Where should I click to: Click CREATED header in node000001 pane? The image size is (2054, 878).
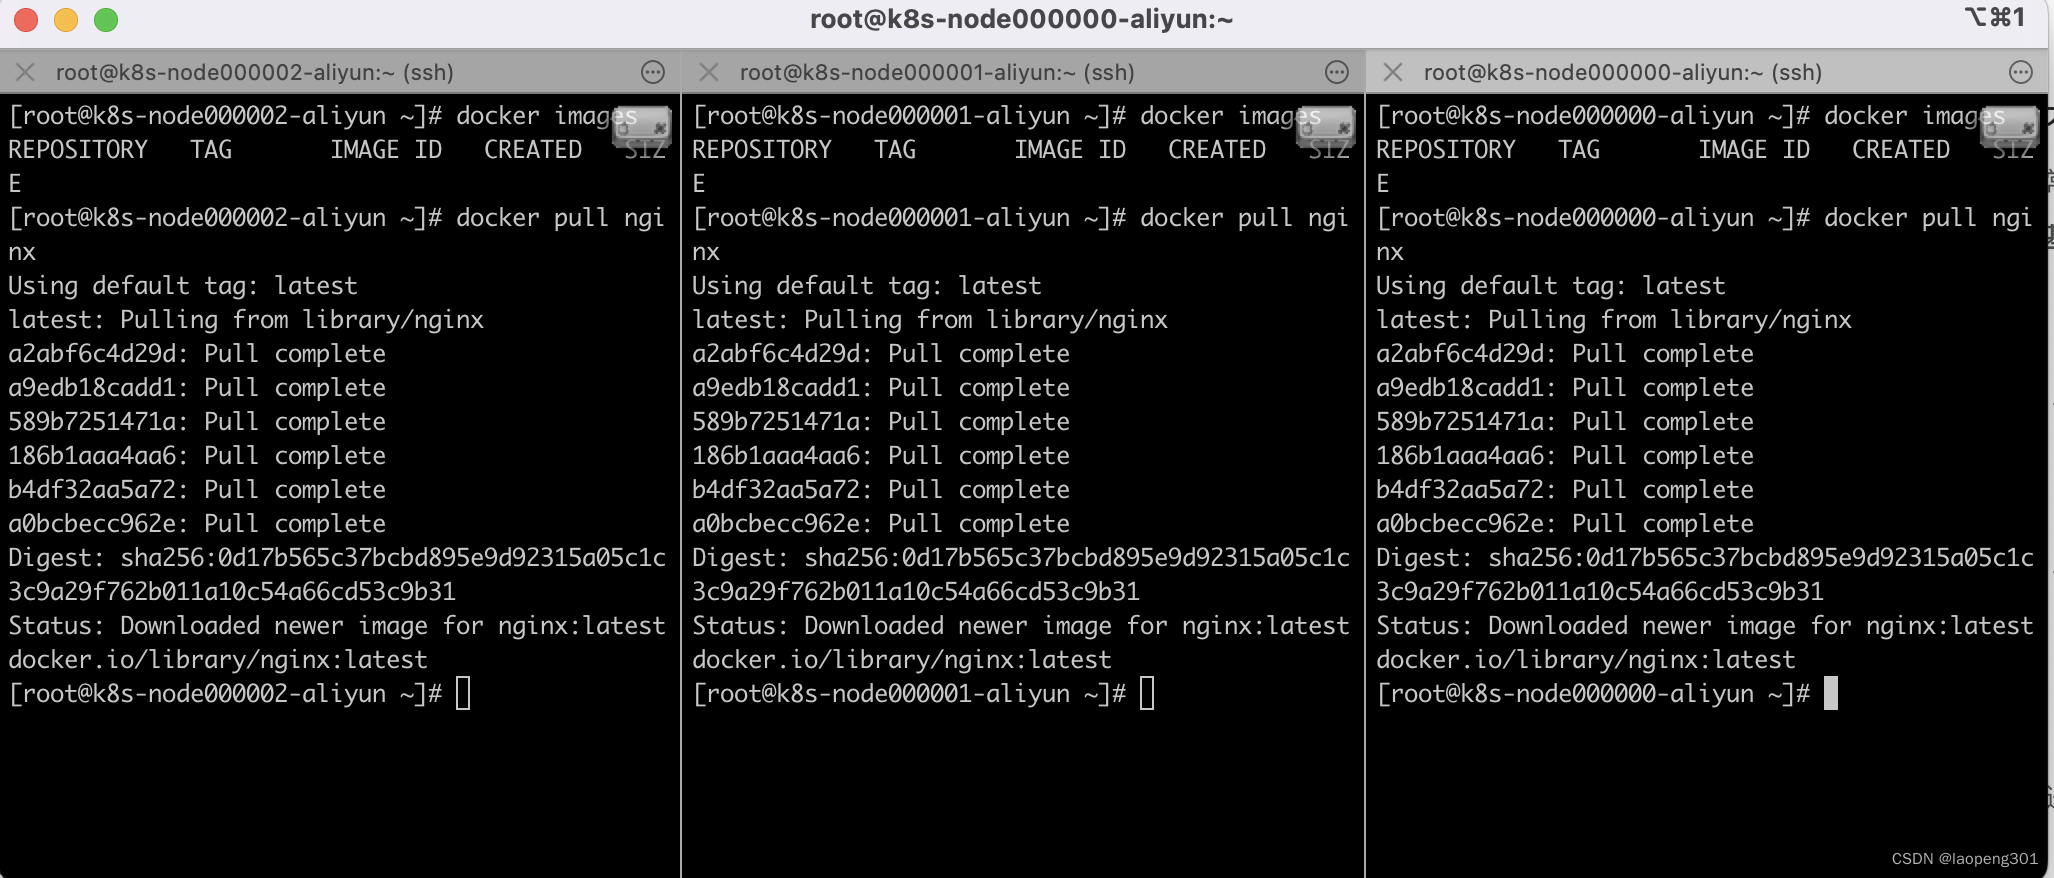coord(1217,150)
